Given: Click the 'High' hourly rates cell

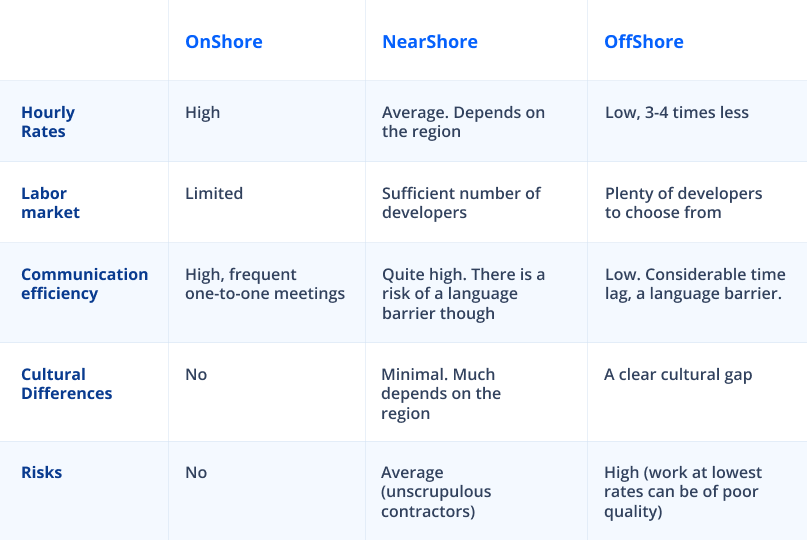Looking at the screenshot, I should [202, 113].
